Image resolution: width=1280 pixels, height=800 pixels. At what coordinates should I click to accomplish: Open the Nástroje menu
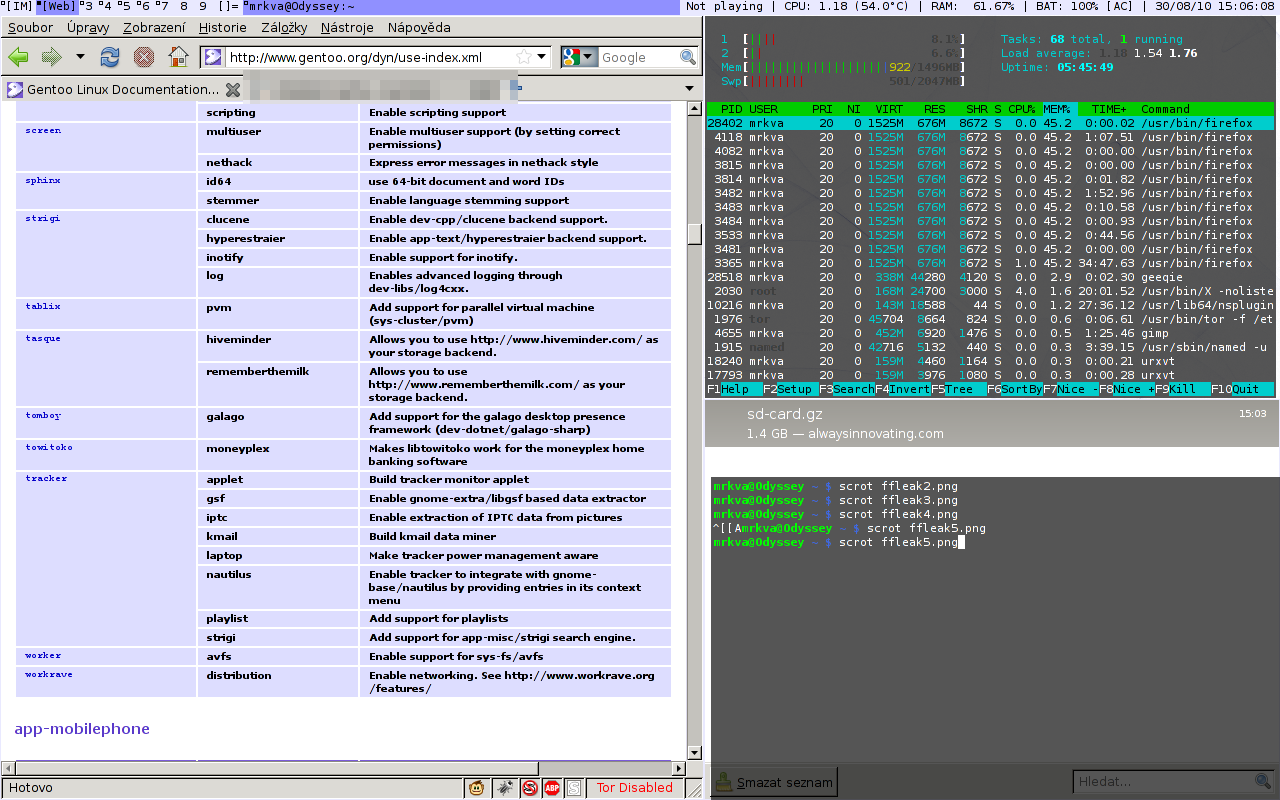pyautogui.click(x=349, y=28)
